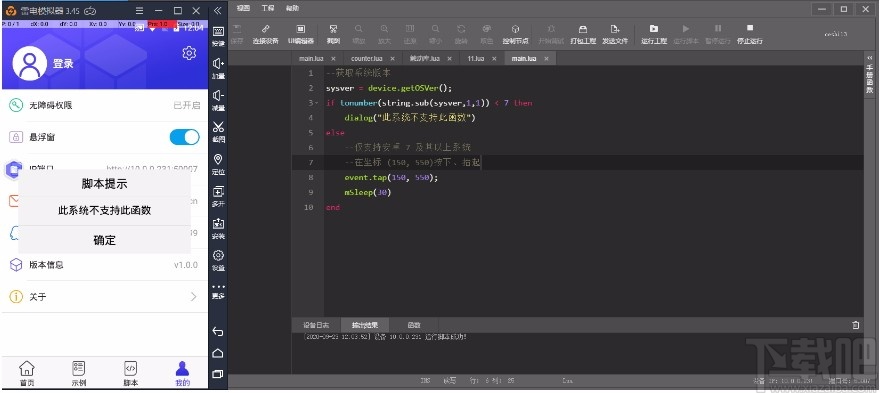Open 示例 tab in app bottom bar

79,373
